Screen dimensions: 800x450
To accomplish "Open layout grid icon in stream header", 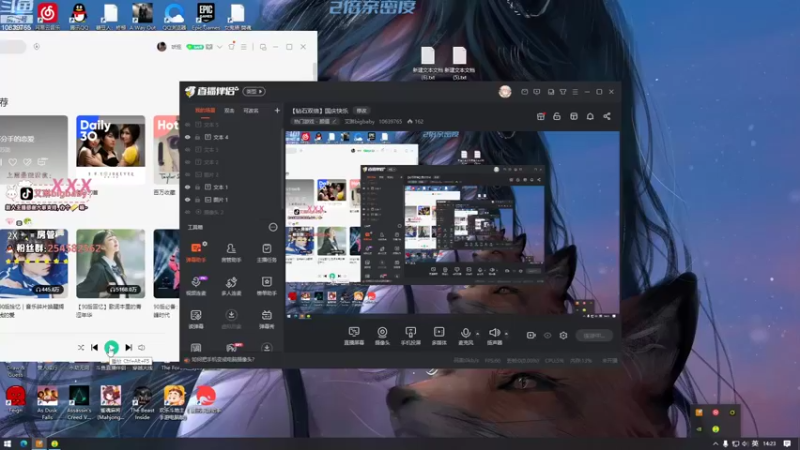I will click(x=573, y=116).
